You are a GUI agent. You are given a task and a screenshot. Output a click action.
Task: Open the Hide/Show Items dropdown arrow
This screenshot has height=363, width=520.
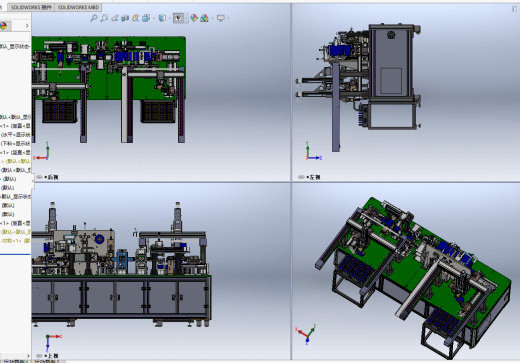tap(186, 18)
